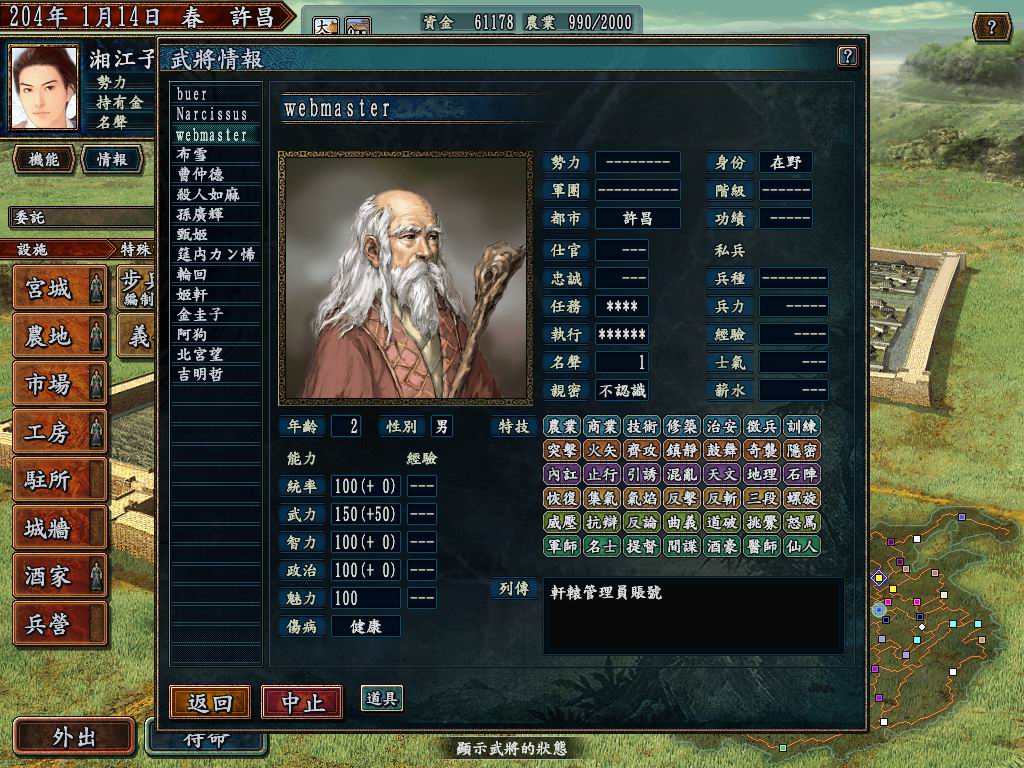Screen dimensions: 1024x768
Task: Click the top-right corner help question mark
Action: click(x=991, y=27)
